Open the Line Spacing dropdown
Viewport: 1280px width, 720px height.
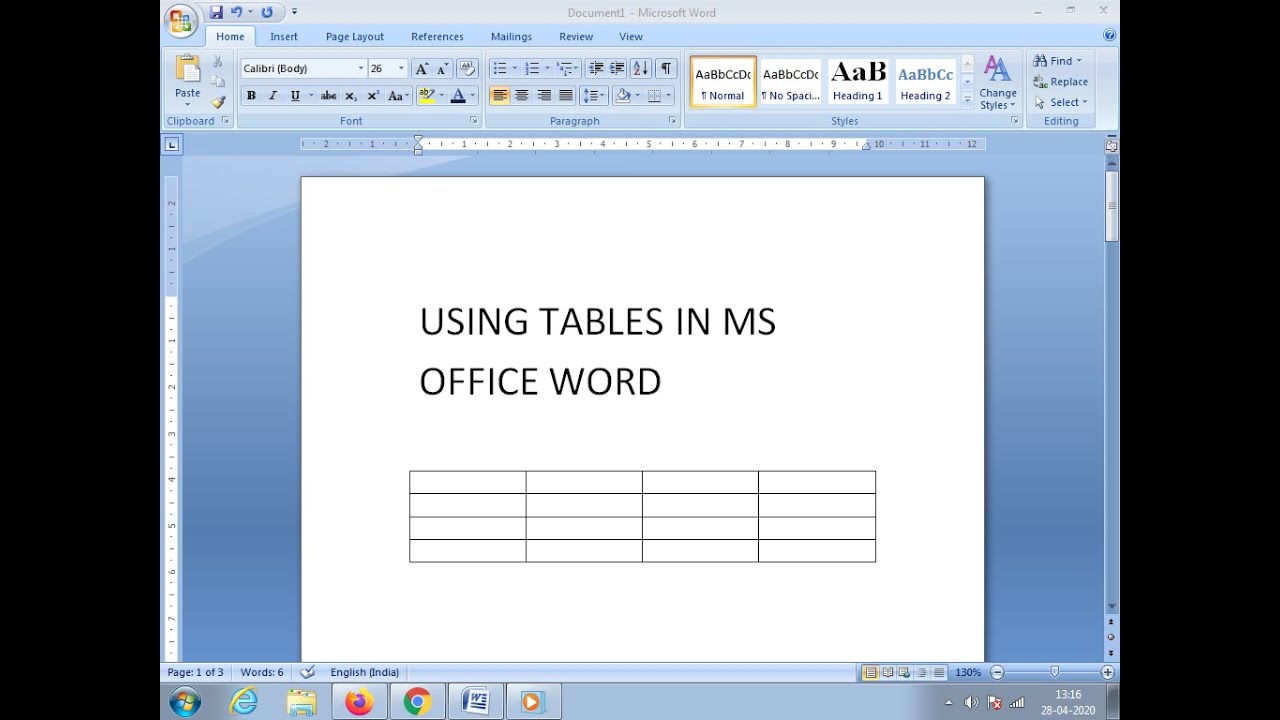pyautogui.click(x=594, y=96)
